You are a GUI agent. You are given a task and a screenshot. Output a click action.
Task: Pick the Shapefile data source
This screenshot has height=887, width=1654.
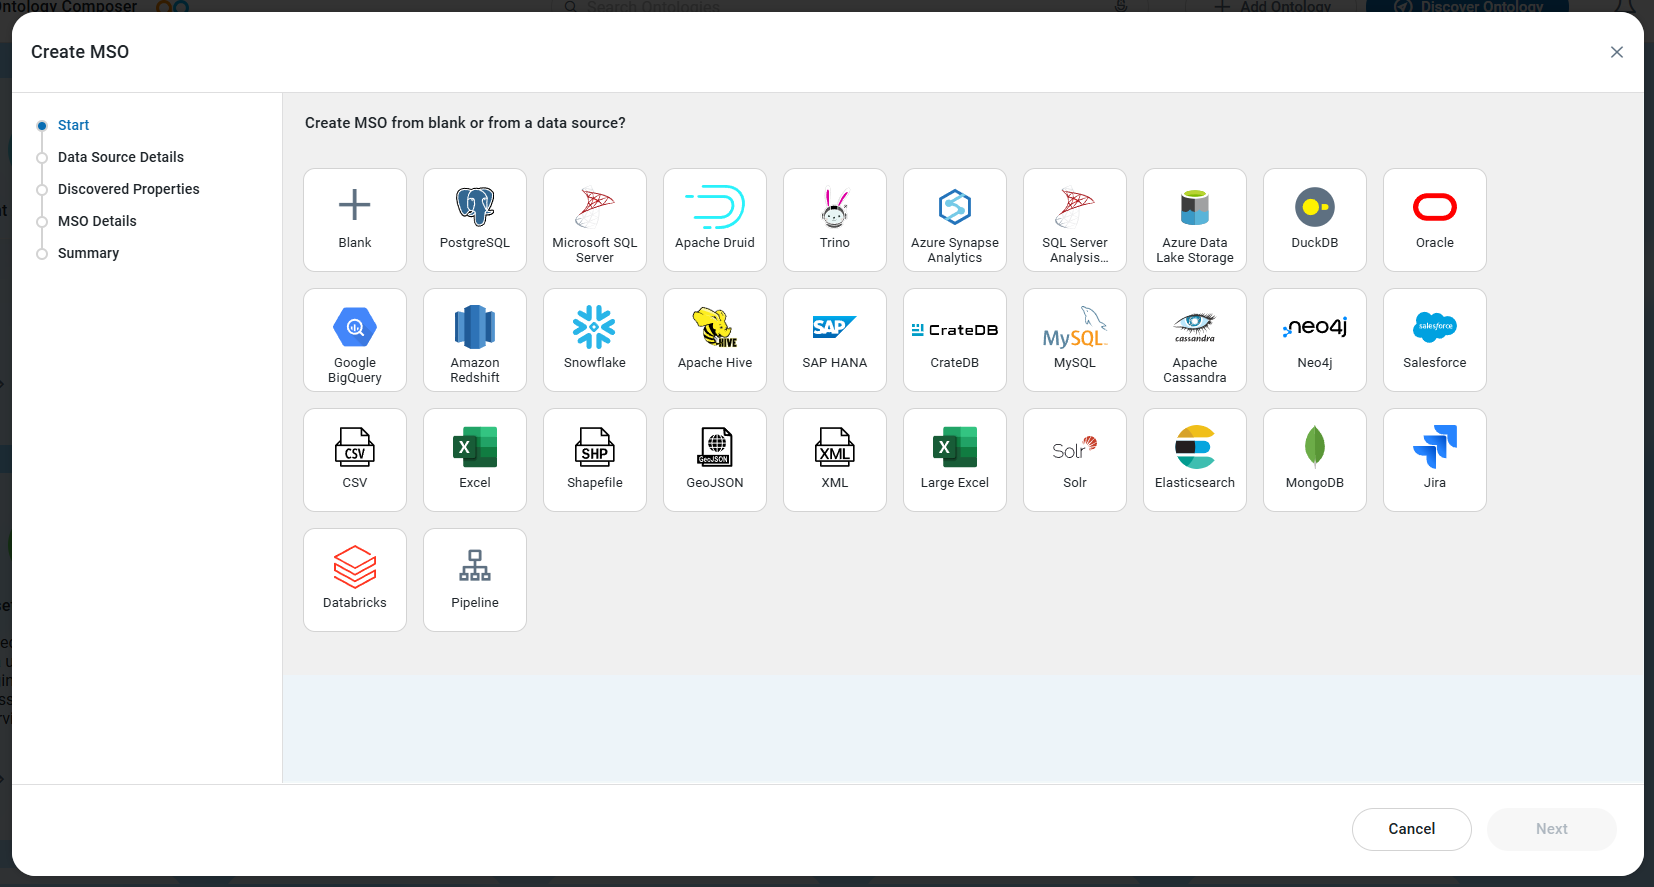pos(595,460)
